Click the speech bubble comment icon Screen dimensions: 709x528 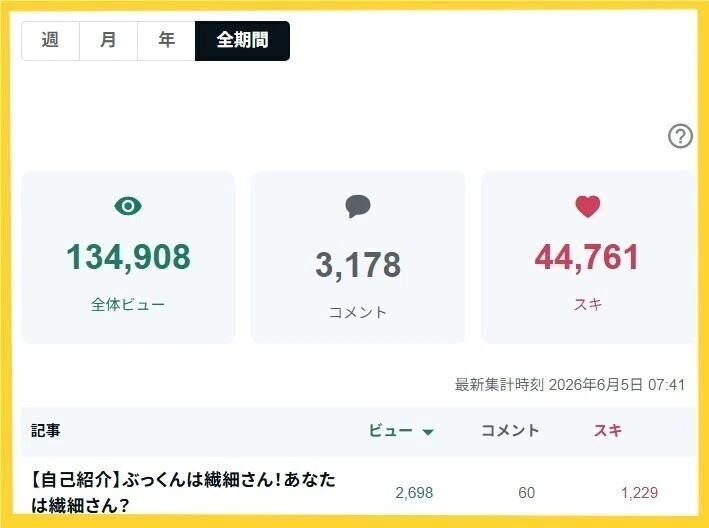click(358, 206)
